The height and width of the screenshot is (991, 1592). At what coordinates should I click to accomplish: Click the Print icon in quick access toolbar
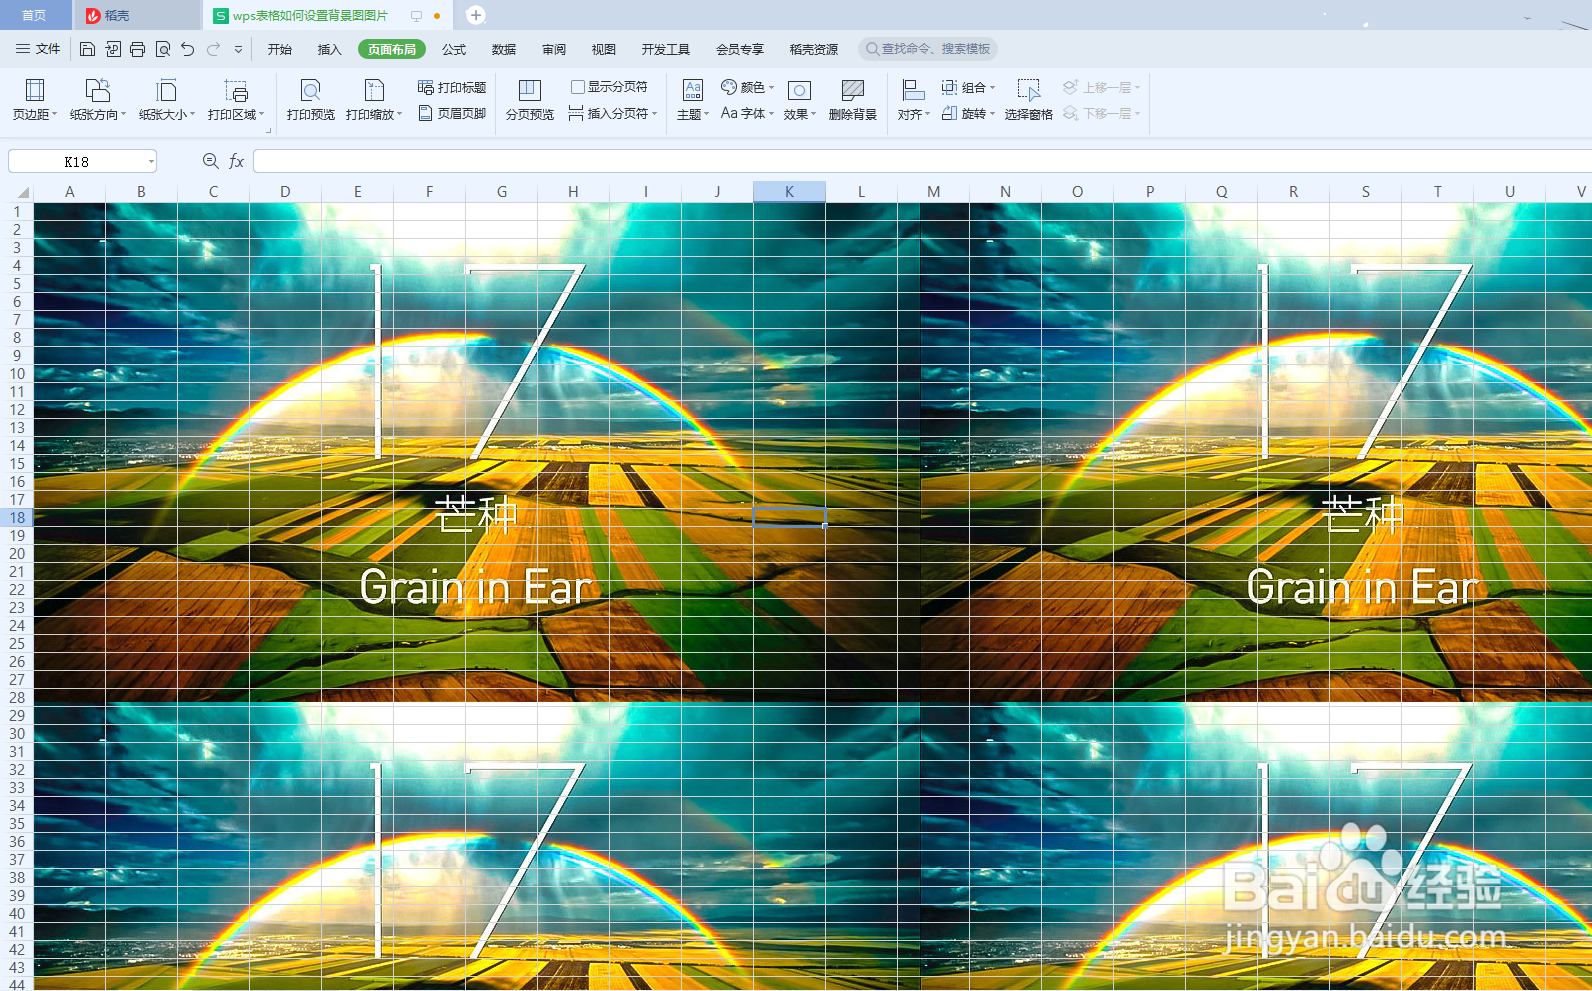(137, 49)
